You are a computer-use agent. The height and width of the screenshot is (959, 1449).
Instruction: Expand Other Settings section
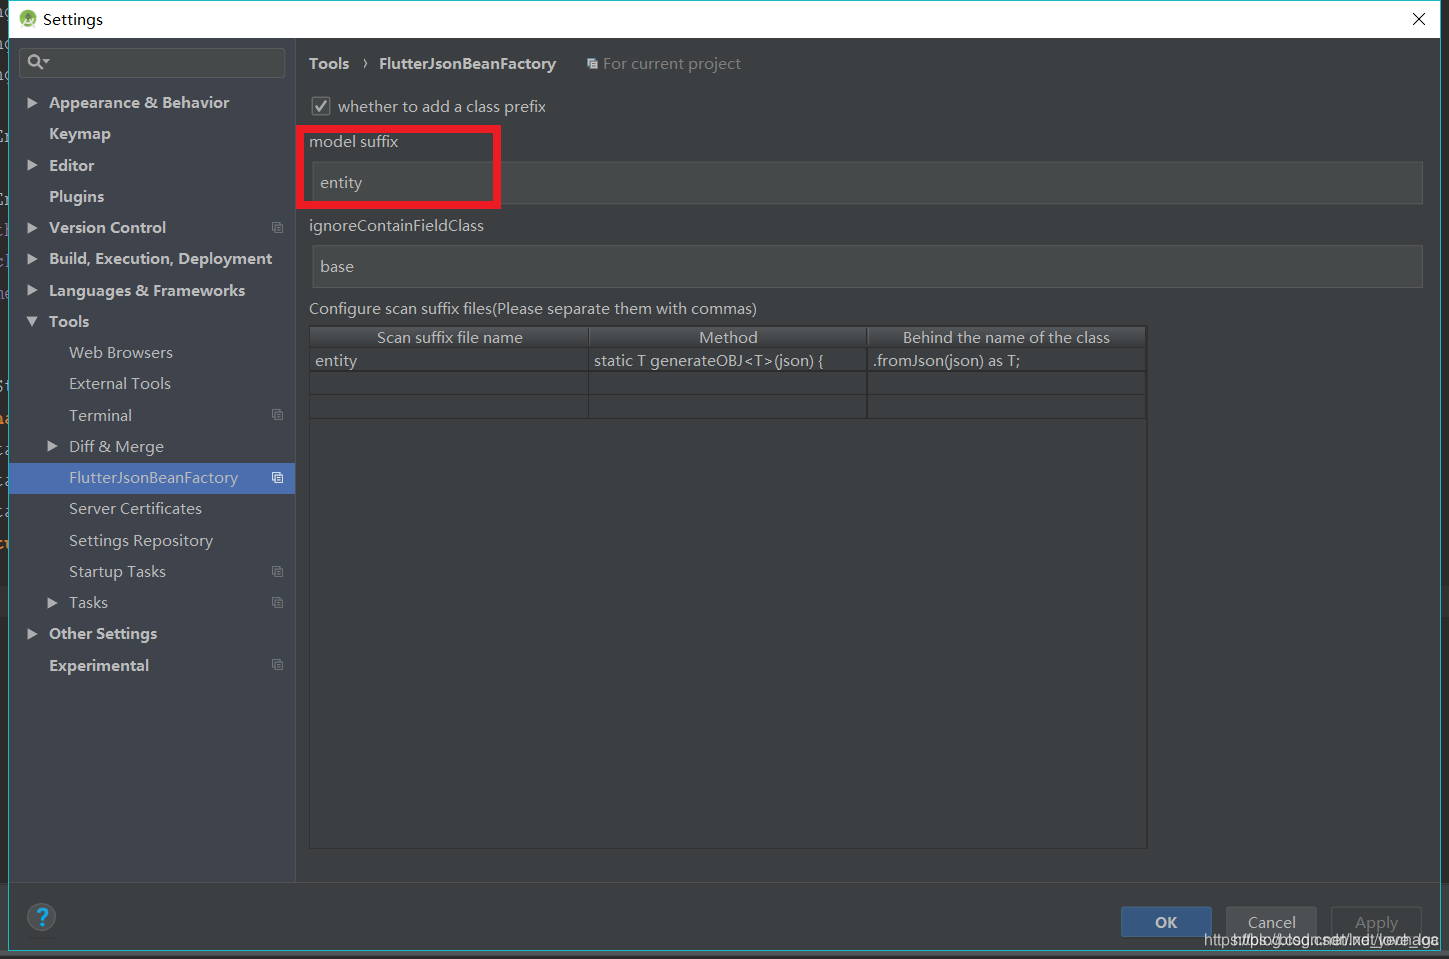click(x=32, y=634)
